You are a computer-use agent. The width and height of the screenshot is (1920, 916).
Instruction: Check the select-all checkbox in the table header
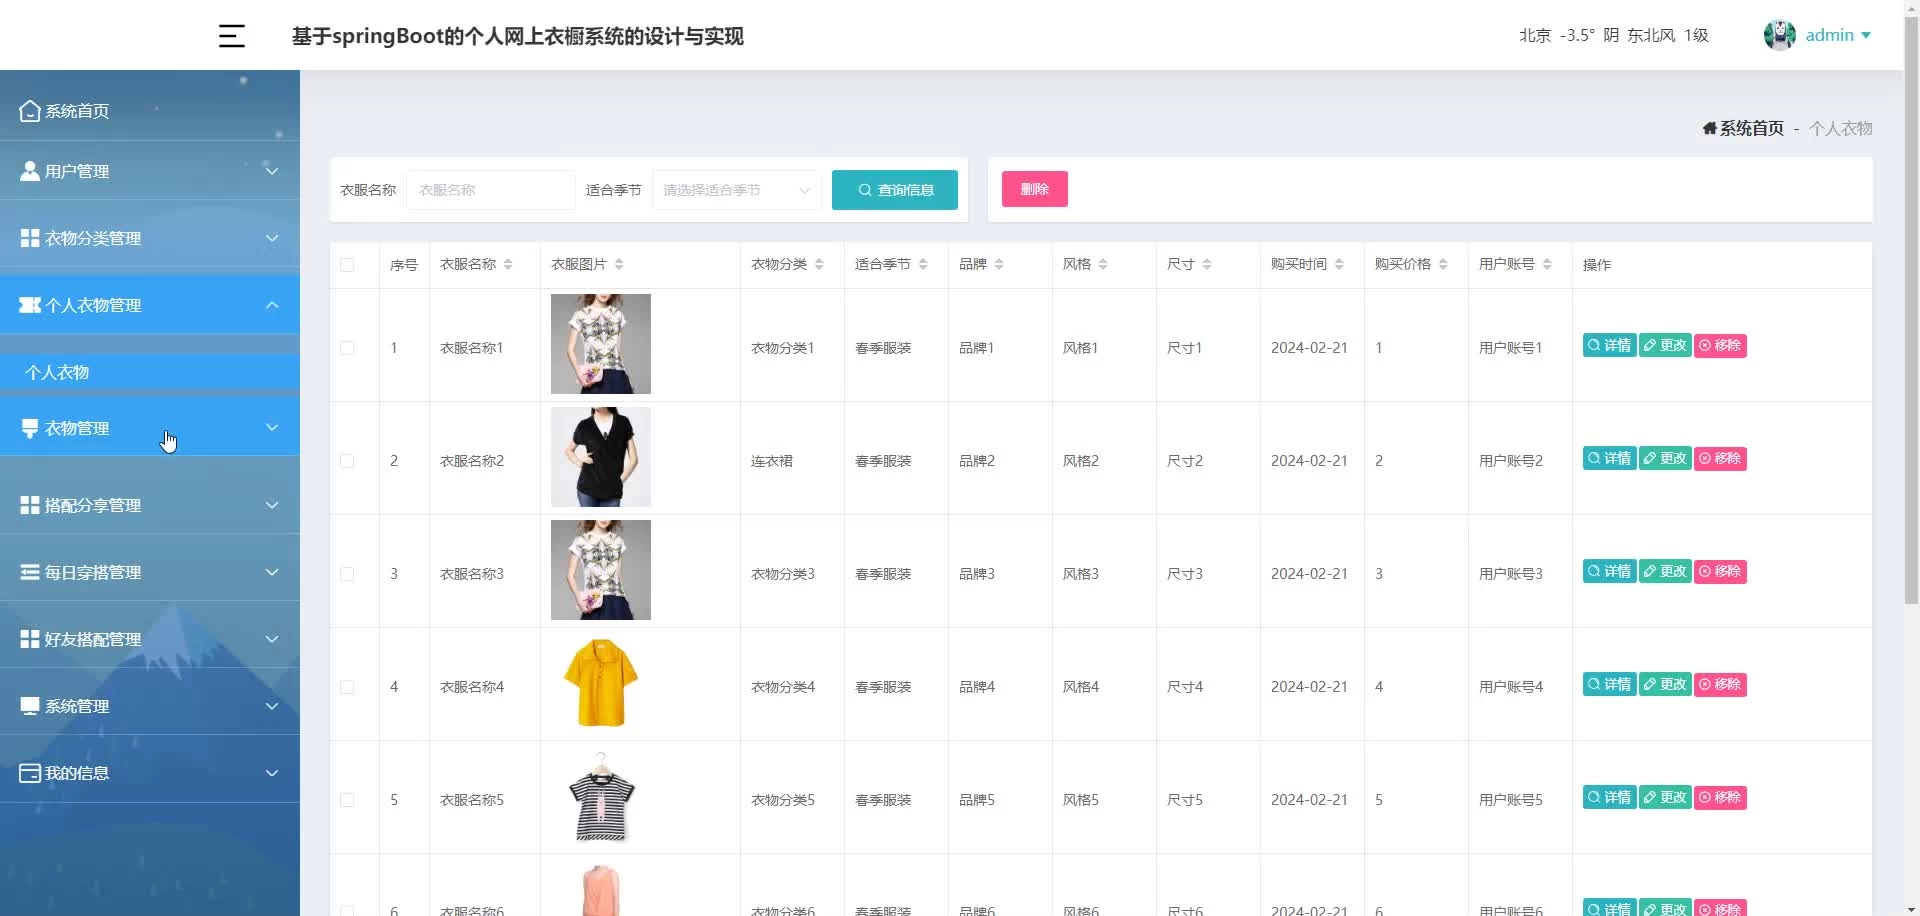tap(347, 265)
